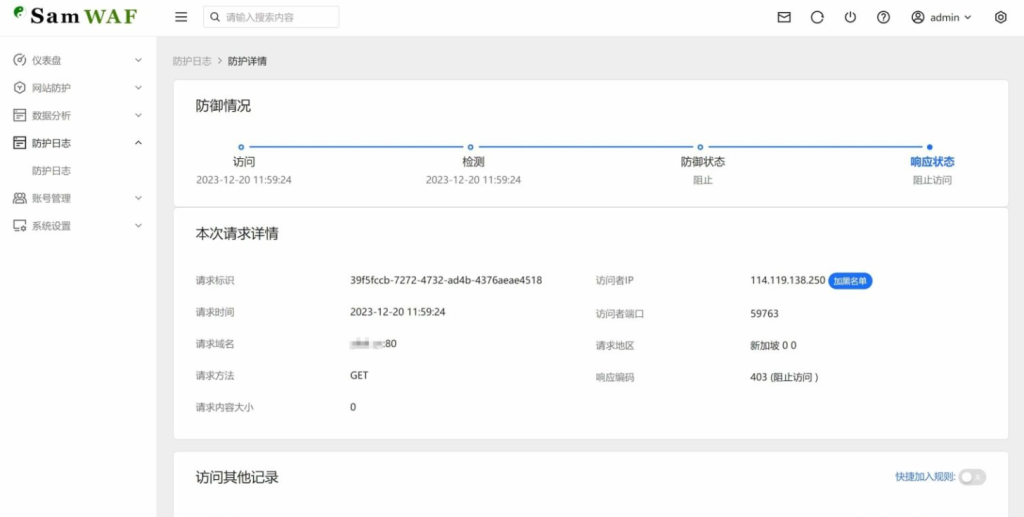Click the 本次请求详情 section heading
Image resolution: width=1024 pixels, height=517 pixels.
[x=237, y=234]
